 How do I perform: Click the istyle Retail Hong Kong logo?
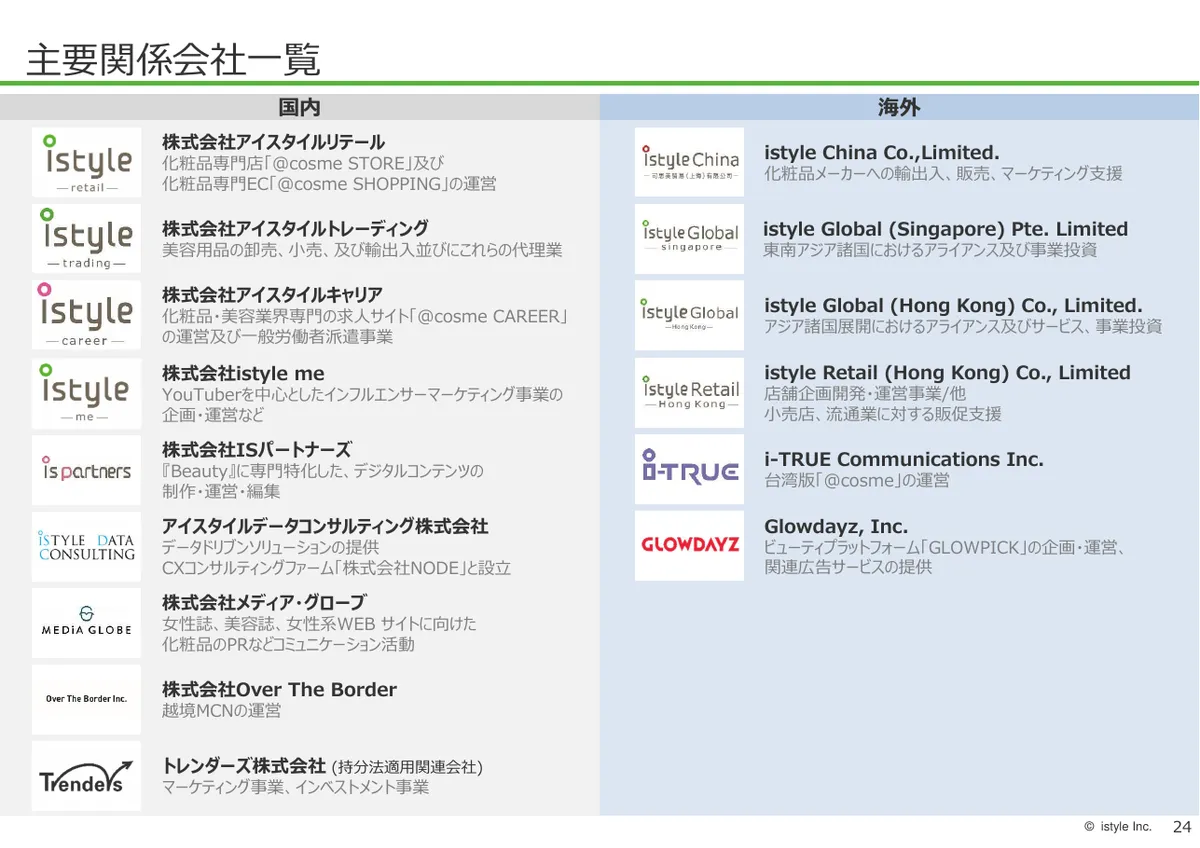pos(690,393)
